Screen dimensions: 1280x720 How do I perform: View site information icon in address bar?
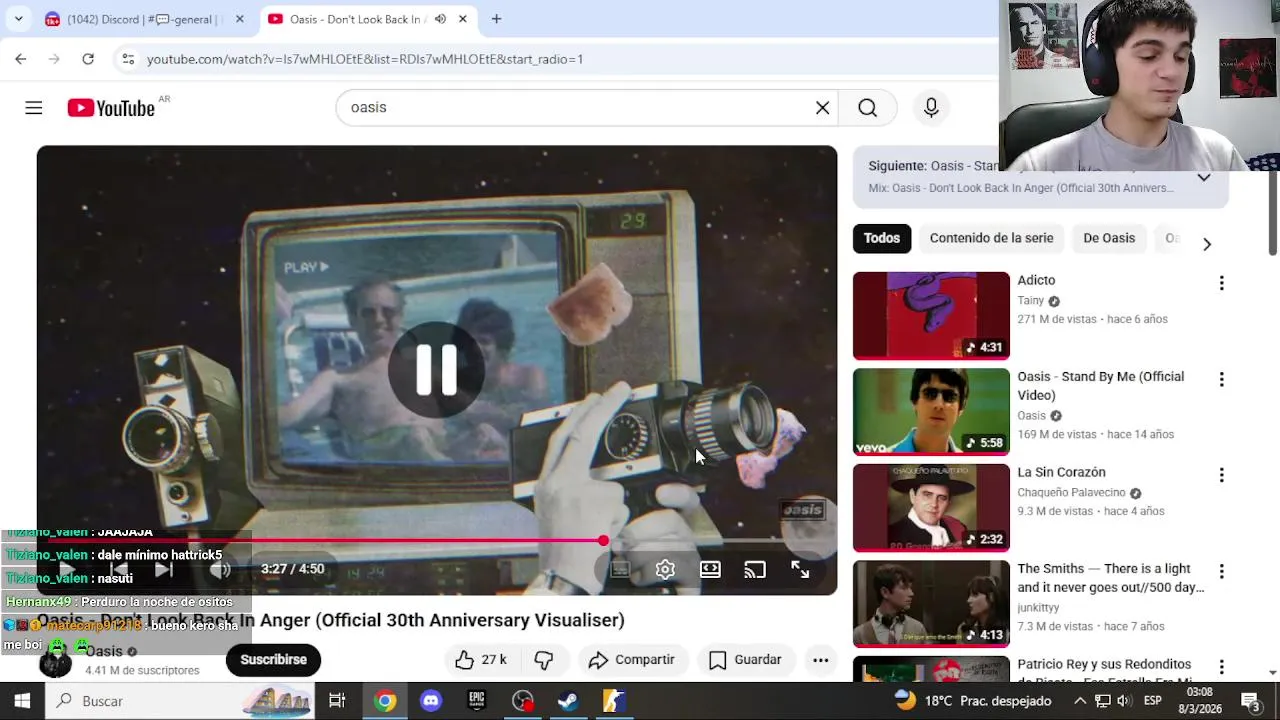tap(128, 59)
